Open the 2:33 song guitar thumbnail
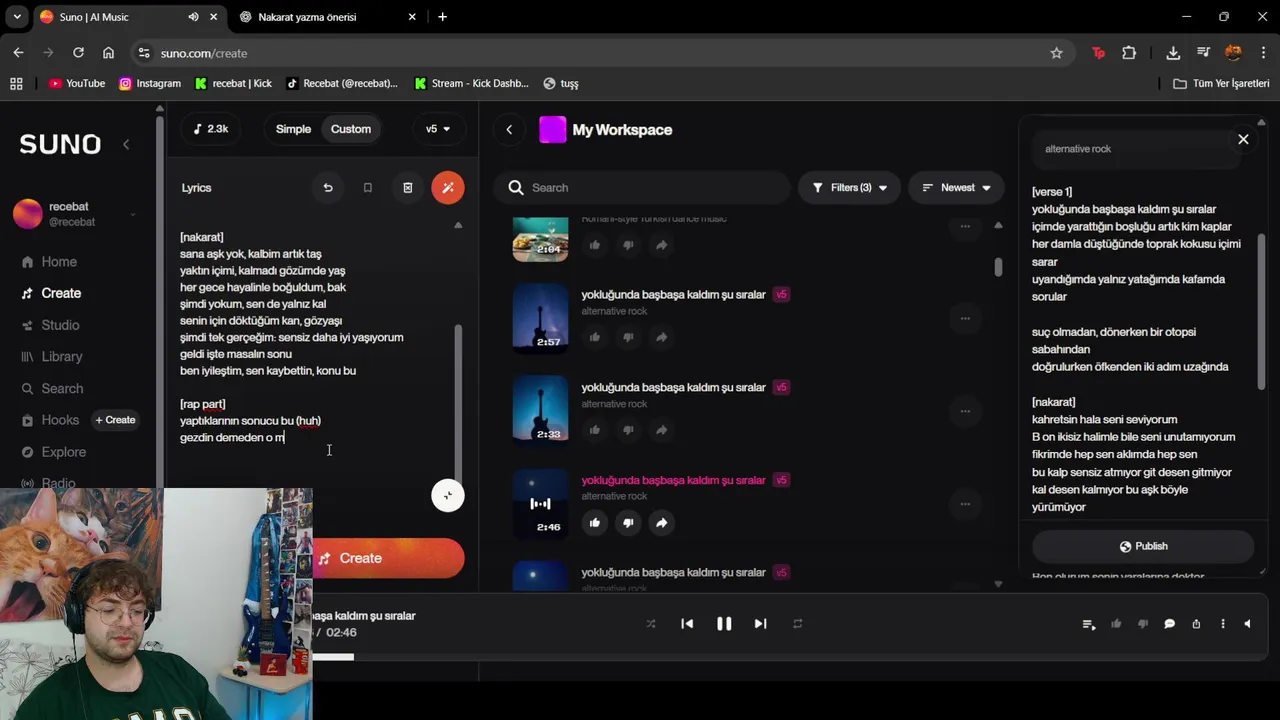Viewport: 1280px width, 720px height. point(540,411)
